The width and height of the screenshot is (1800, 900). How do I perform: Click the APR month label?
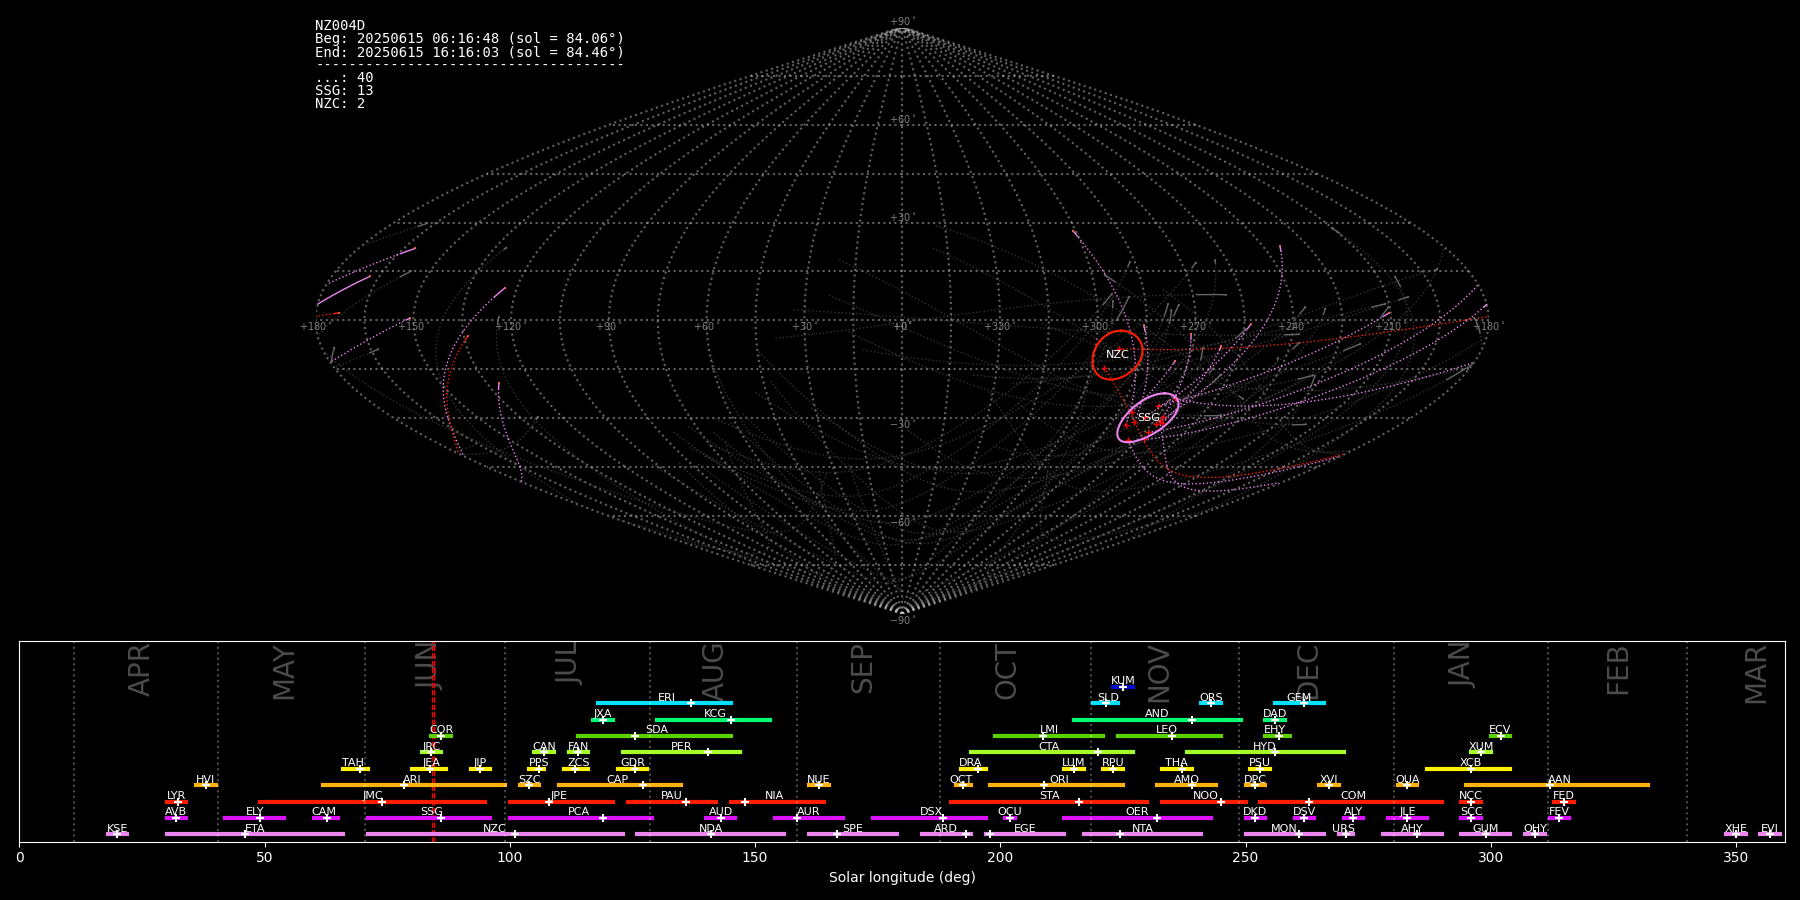point(139,670)
